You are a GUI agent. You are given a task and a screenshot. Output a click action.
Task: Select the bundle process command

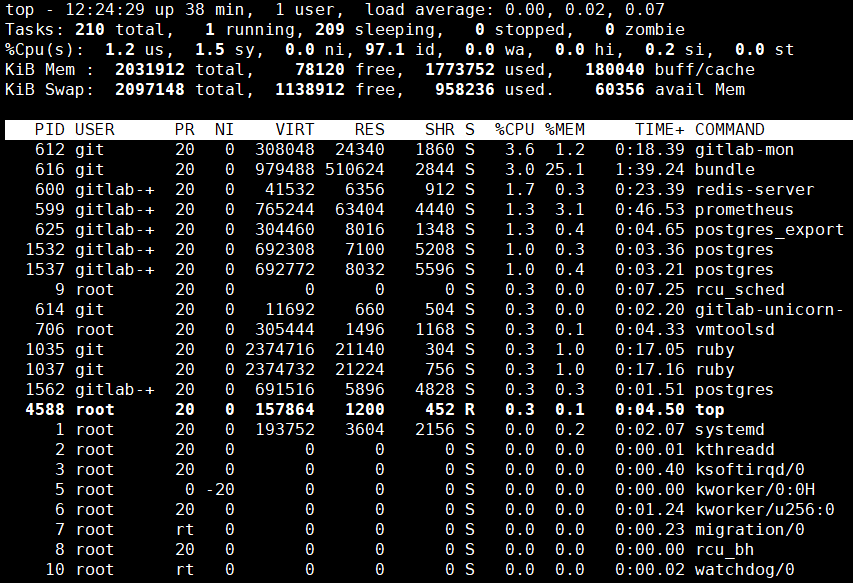pos(724,170)
